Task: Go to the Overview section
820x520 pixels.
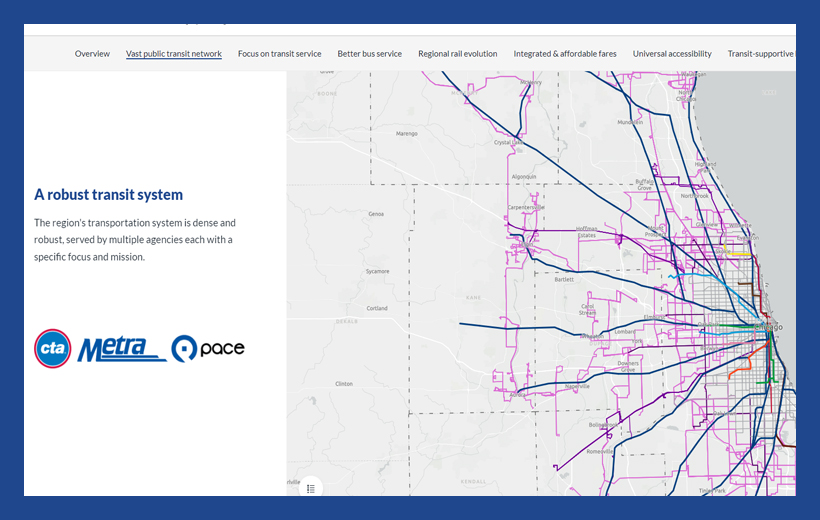Action: 92,54
